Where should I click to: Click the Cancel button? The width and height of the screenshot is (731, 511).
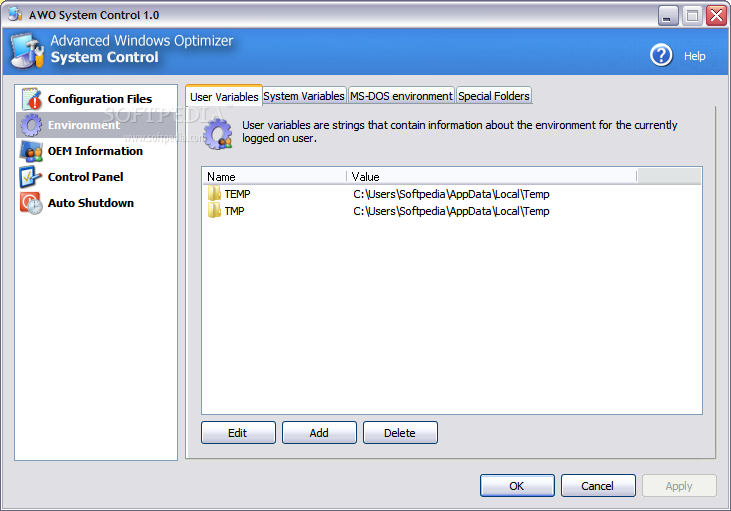click(598, 486)
